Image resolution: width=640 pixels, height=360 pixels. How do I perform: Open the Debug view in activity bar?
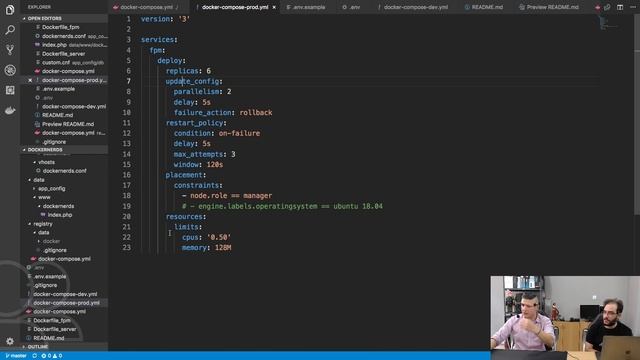coord(10,70)
